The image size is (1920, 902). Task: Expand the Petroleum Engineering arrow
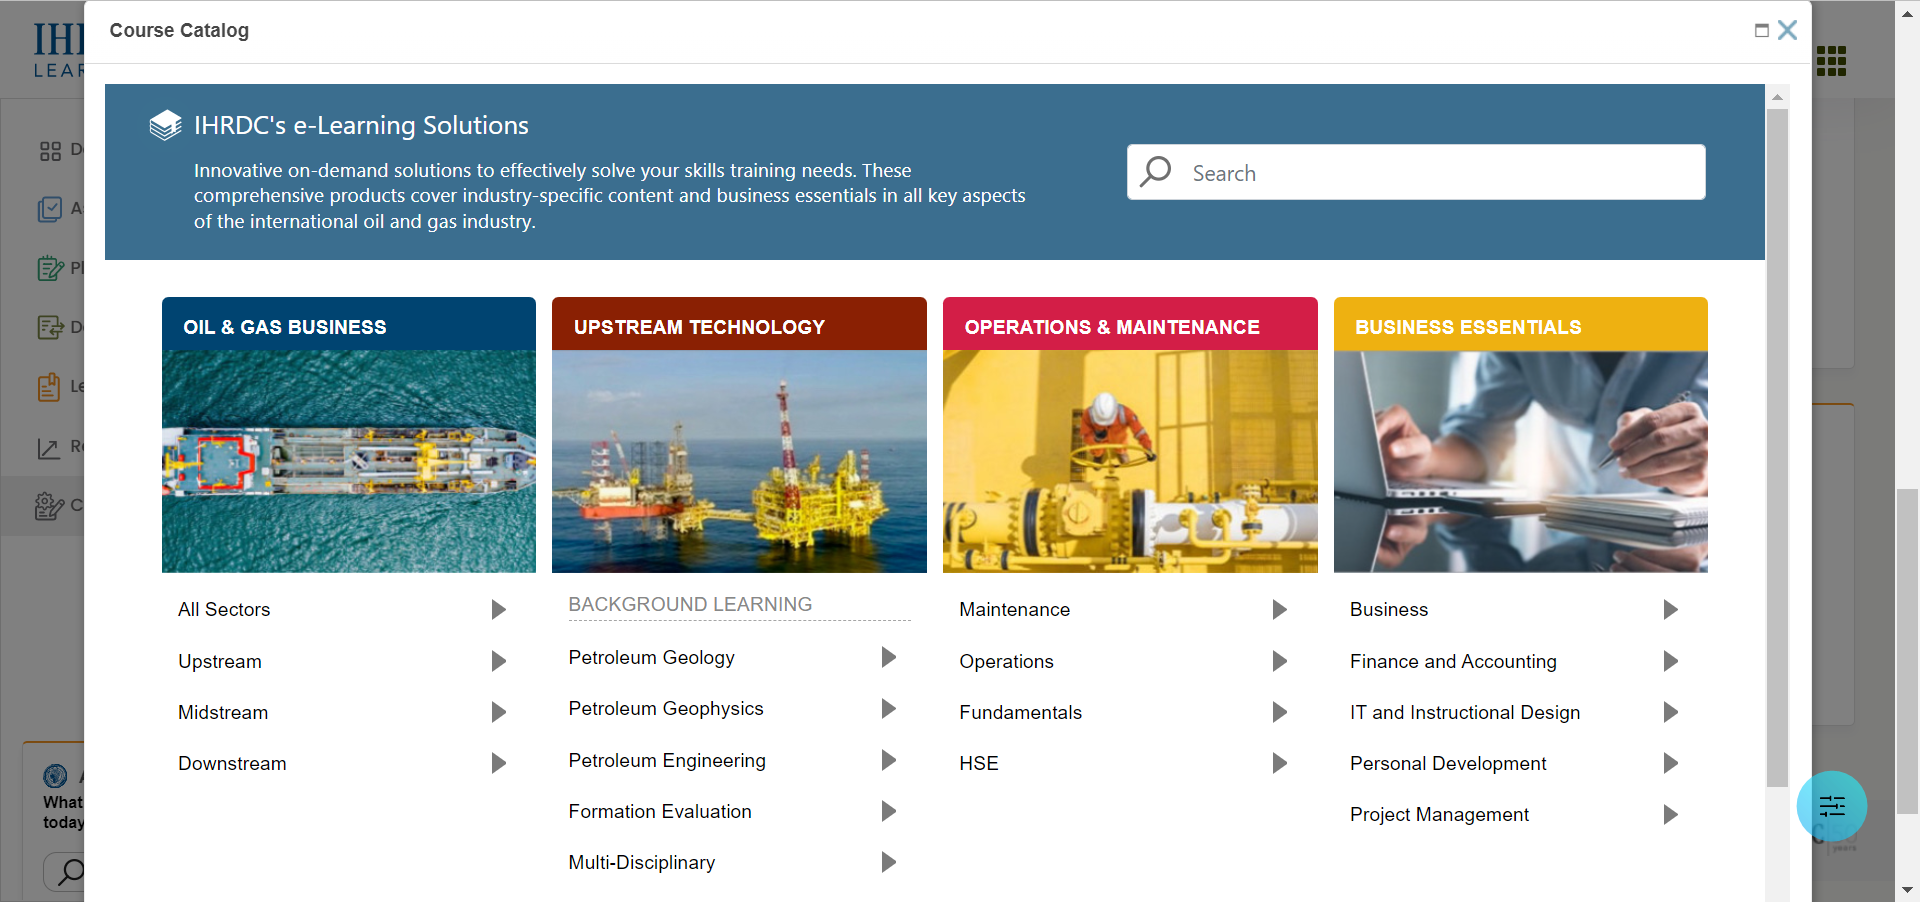pos(888,760)
